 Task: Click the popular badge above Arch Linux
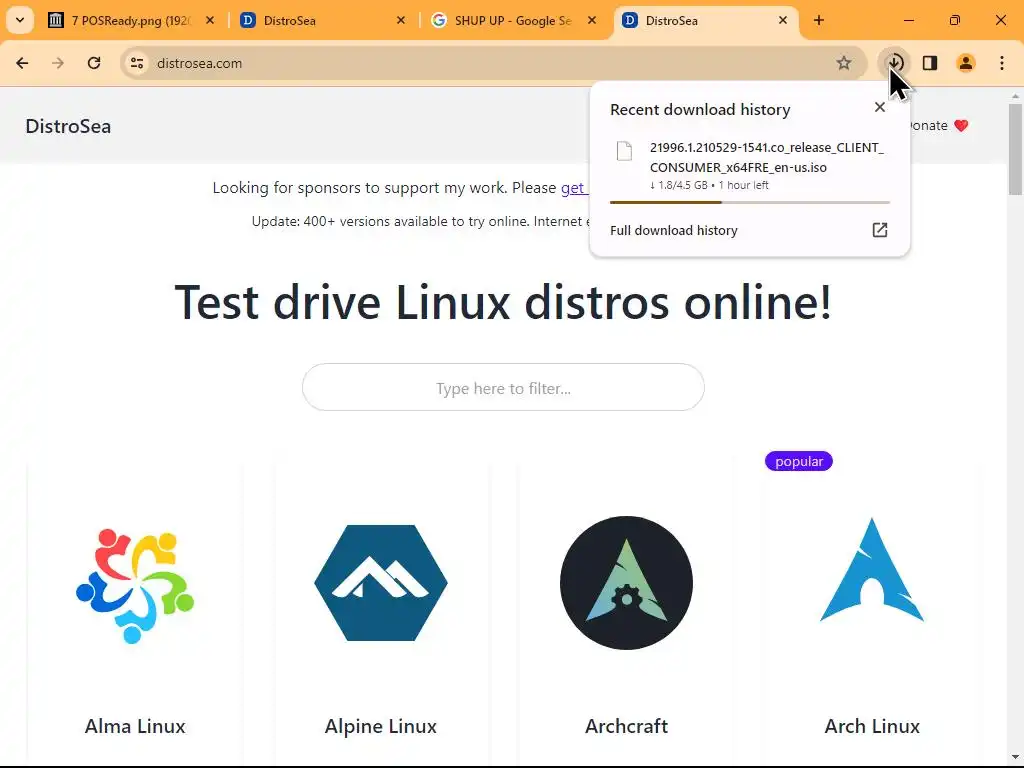799,461
